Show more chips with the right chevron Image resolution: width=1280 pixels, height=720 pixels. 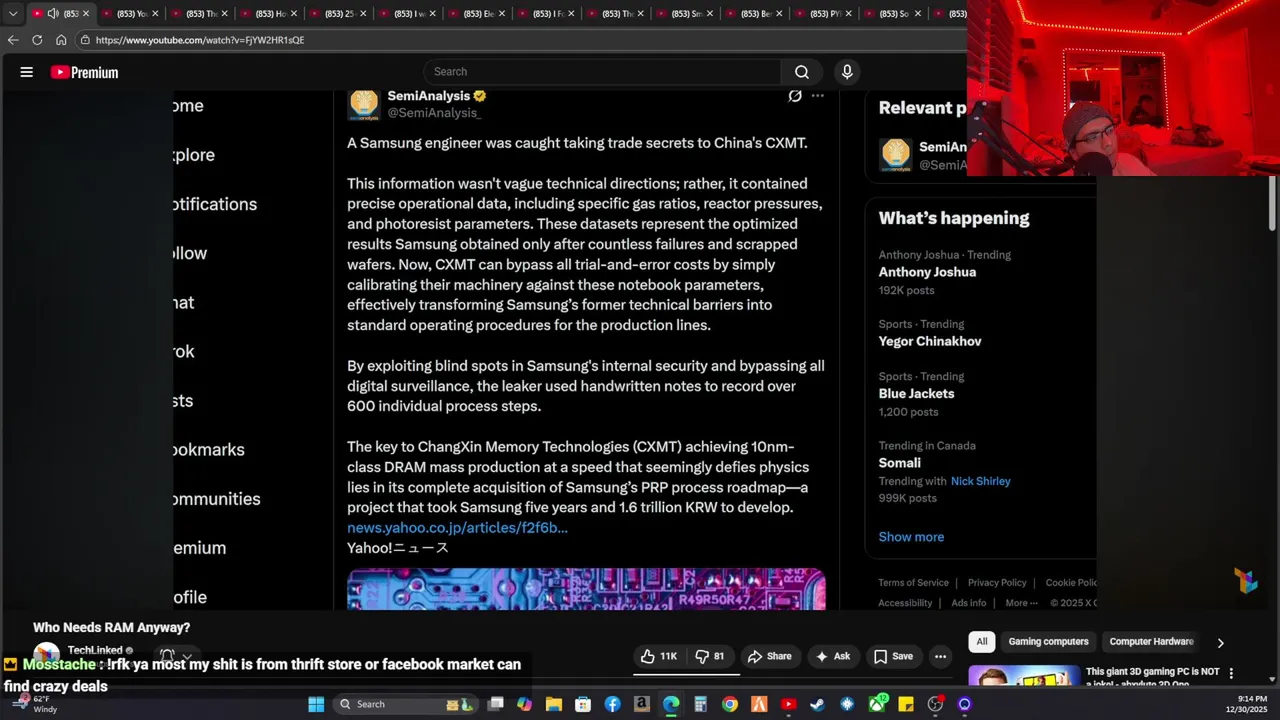pos(1220,643)
